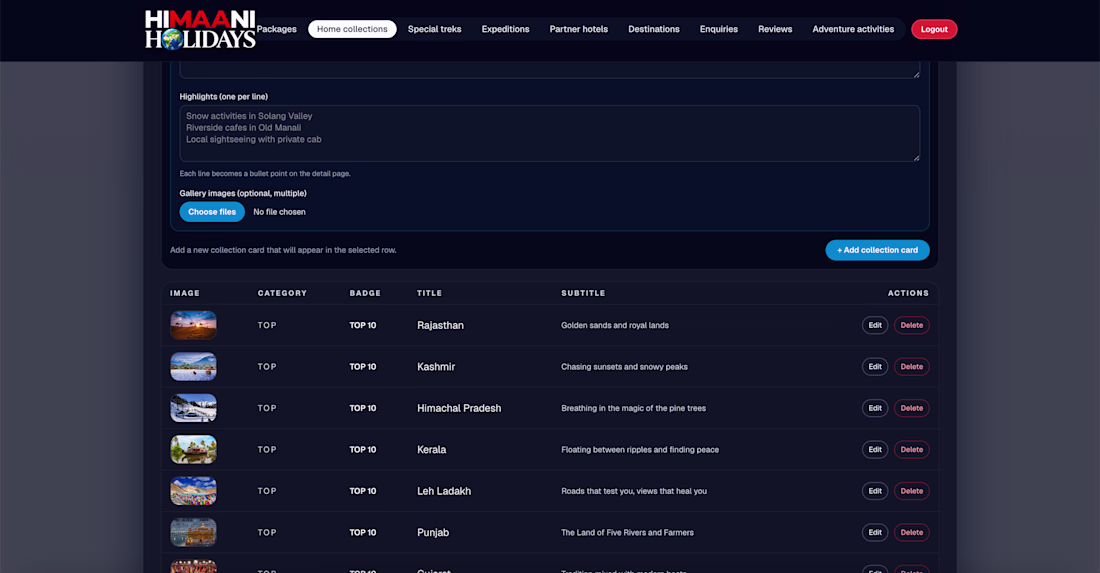The width and height of the screenshot is (1100, 573).
Task: Edit the Kerala collection card
Action: point(875,450)
